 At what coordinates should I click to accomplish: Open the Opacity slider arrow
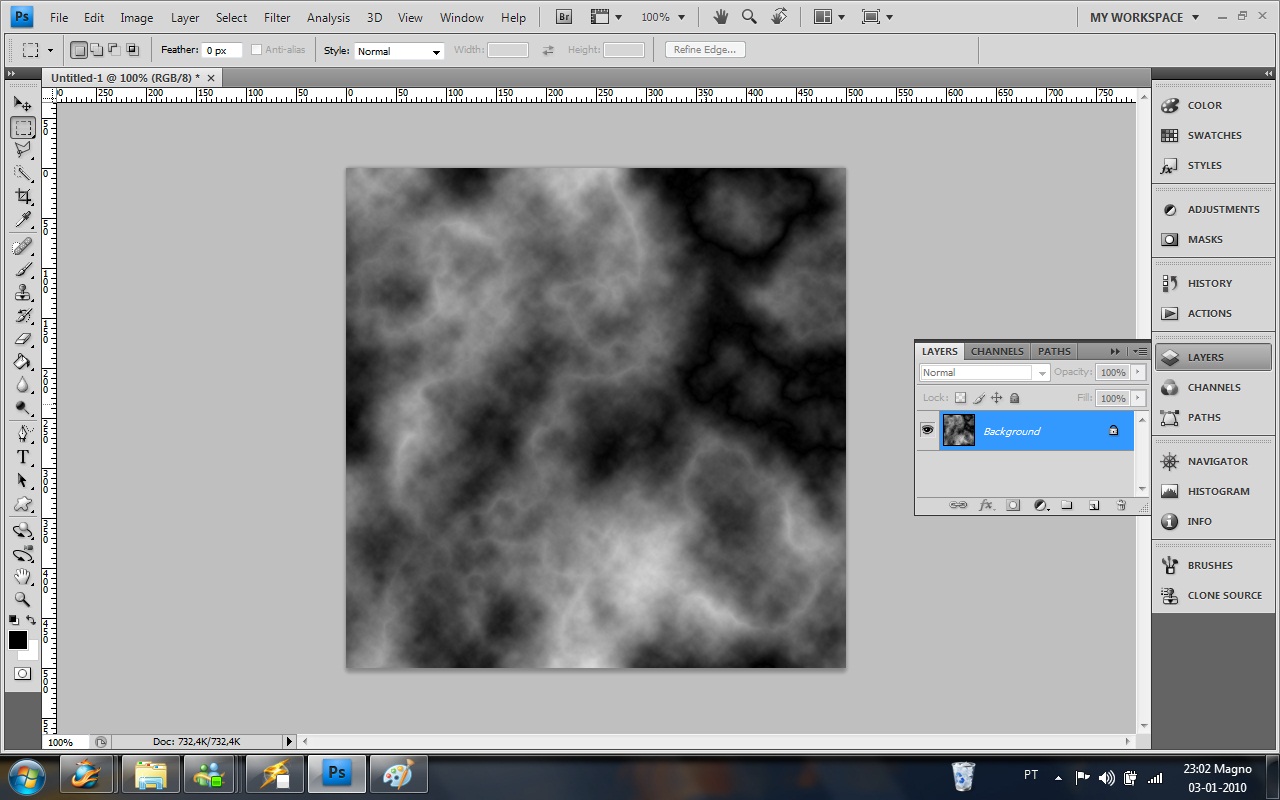click(x=1138, y=372)
